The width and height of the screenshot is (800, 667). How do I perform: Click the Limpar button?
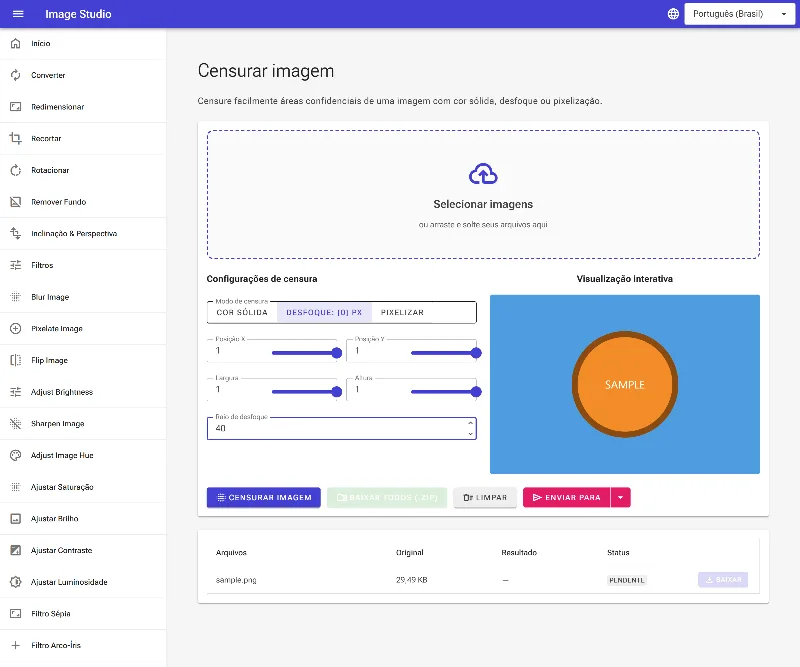[x=485, y=497]
